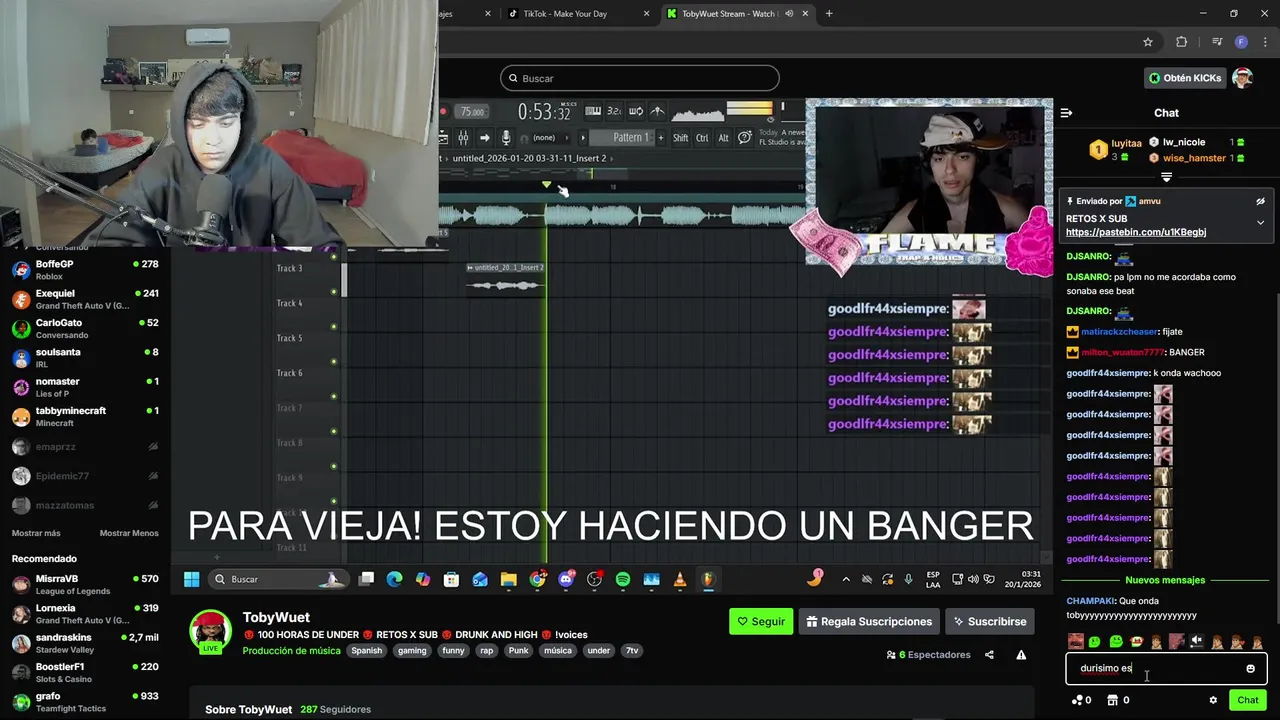Bookmark this page with the star icon

[x=1148, y=42]
